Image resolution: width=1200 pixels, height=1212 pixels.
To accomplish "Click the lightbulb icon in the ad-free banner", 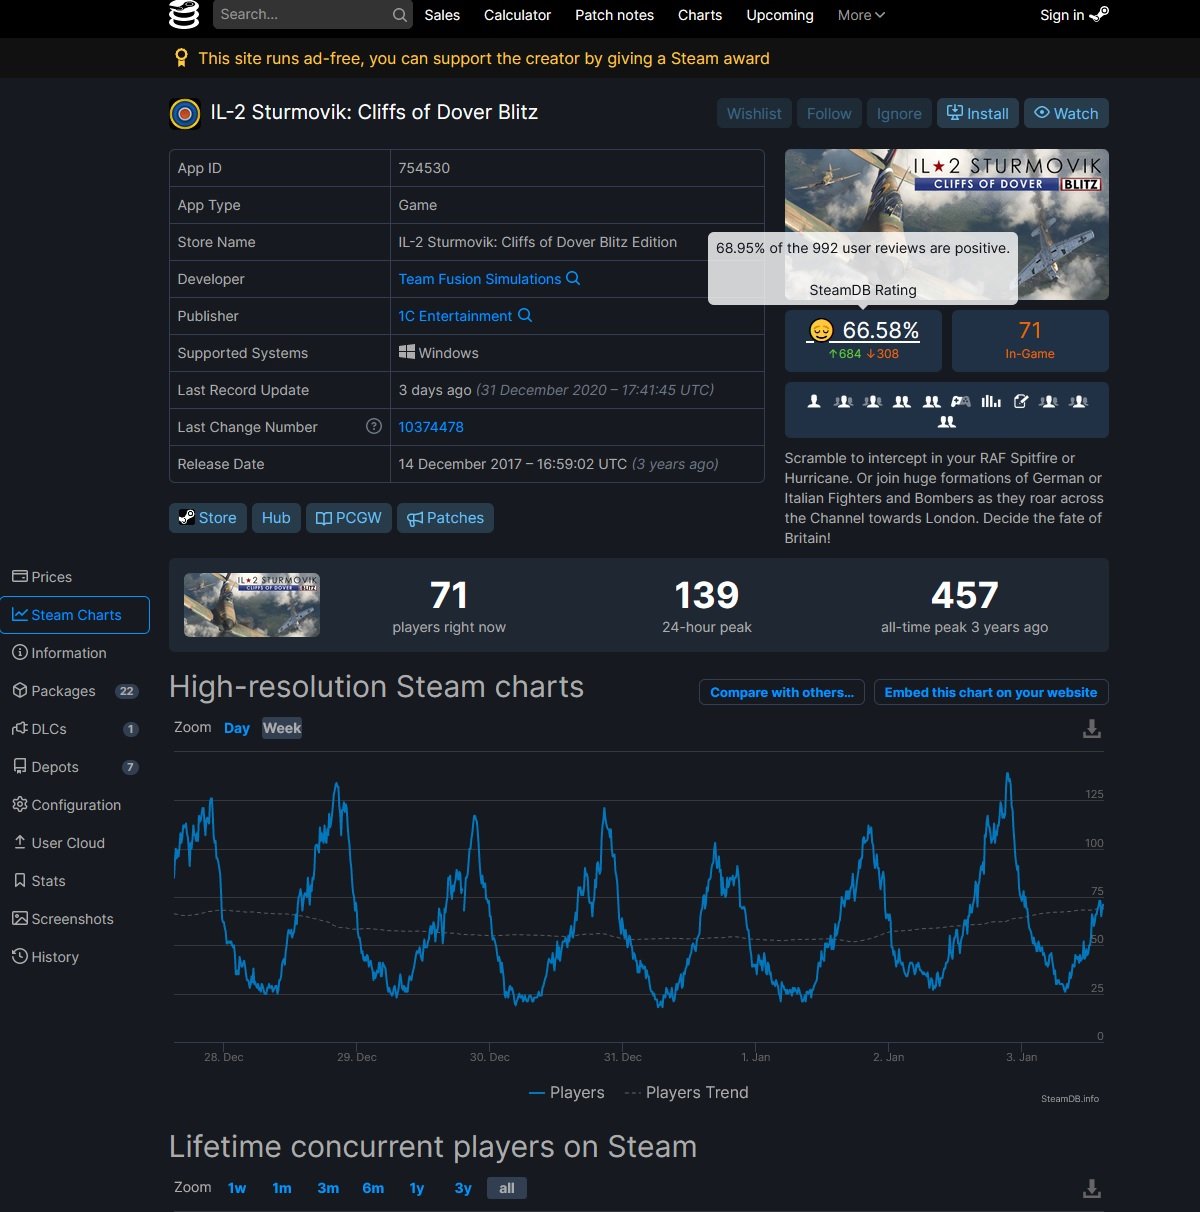I will point(181,58).
